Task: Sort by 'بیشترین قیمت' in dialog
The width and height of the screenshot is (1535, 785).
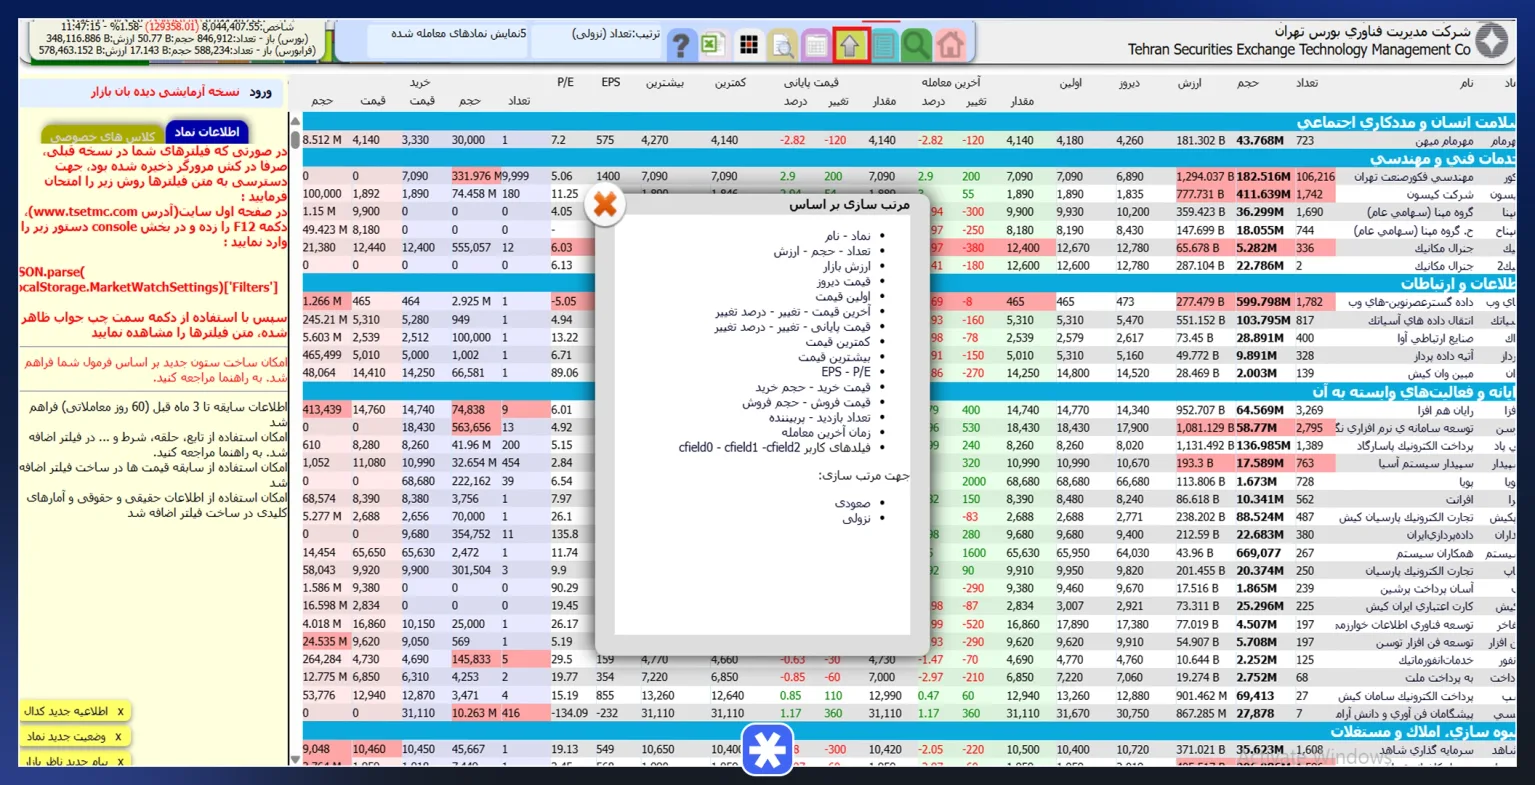Action: [835, 356]
